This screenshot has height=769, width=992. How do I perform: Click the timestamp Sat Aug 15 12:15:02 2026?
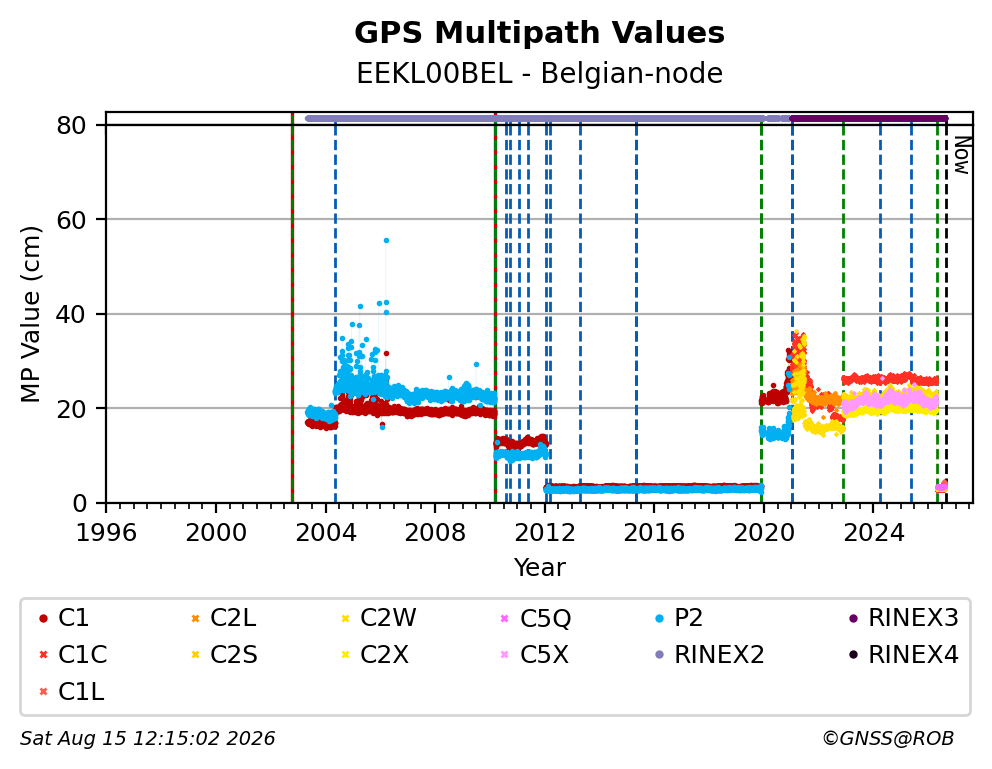coord(147,739)
